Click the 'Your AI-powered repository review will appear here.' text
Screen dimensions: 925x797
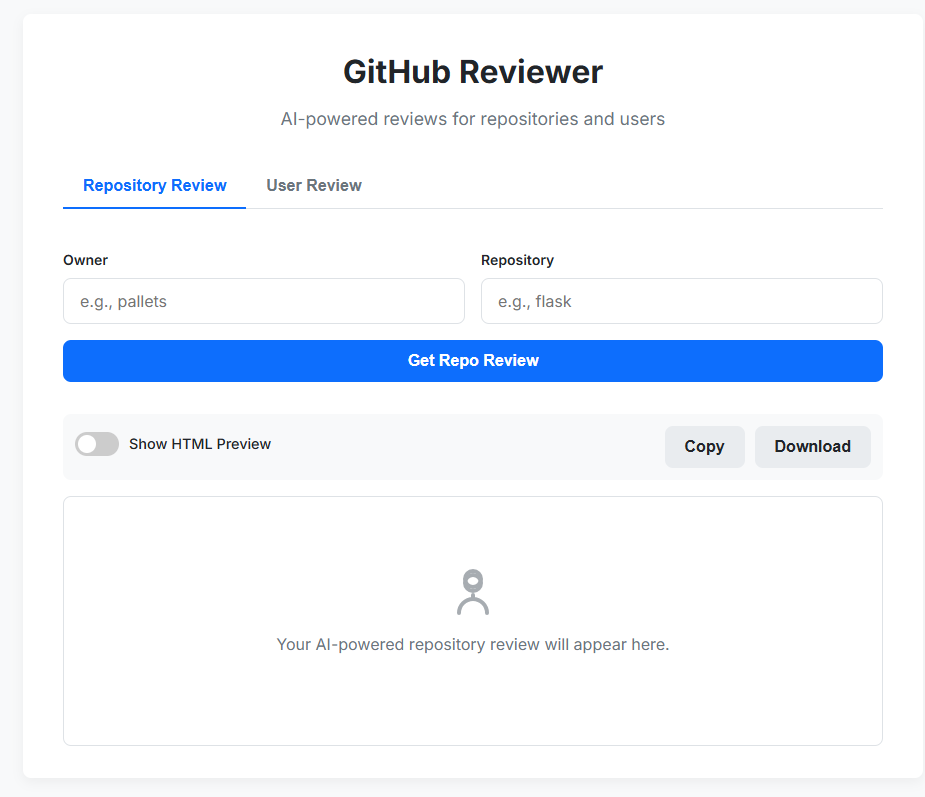pos(473,644)
